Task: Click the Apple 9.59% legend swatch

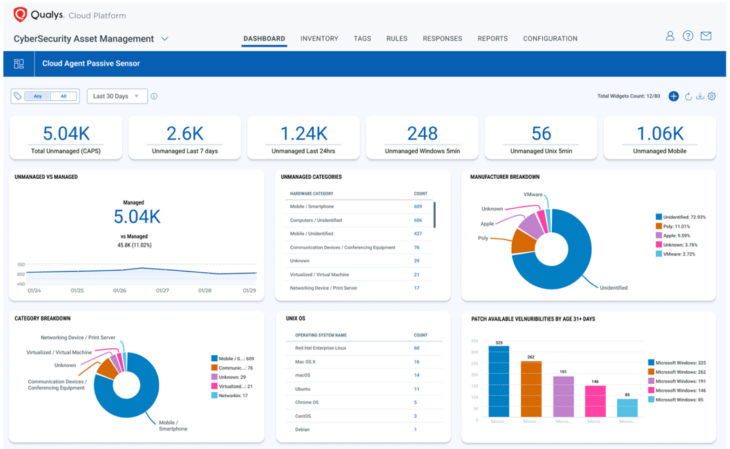Action: (x=659, y=235)
